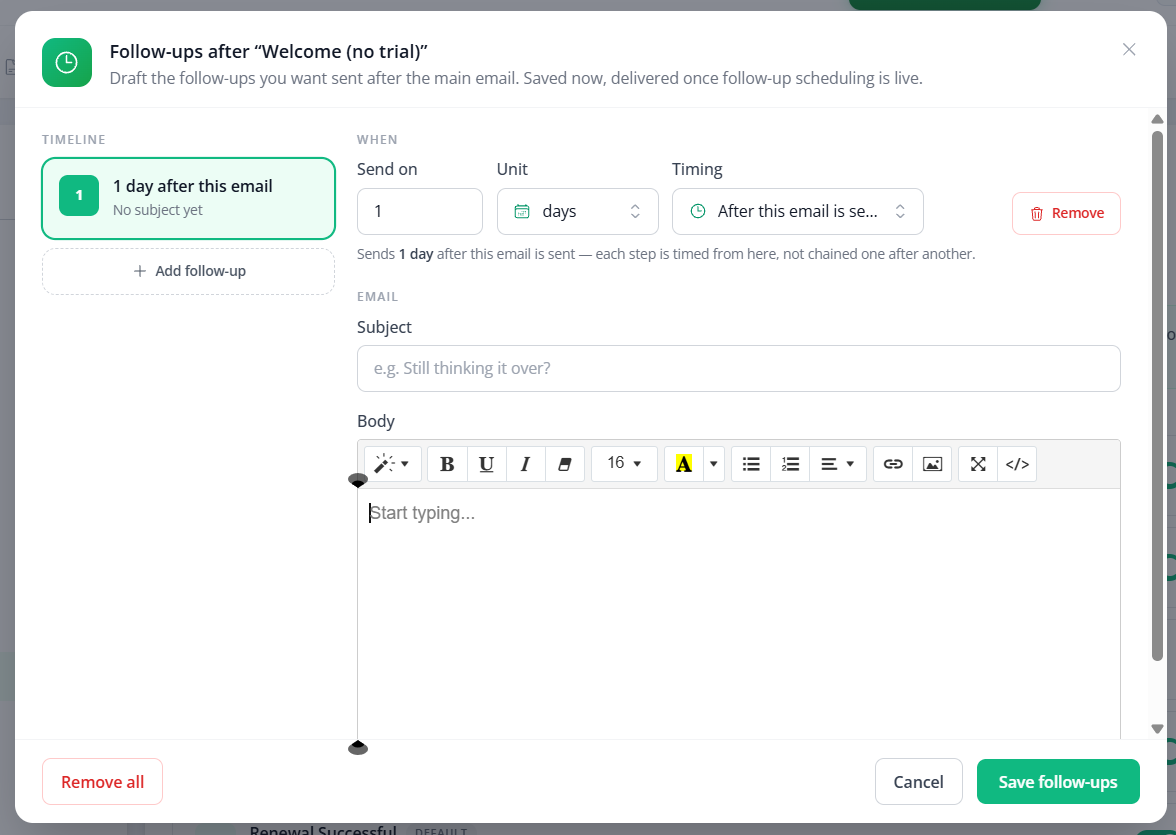Switch editor to fullscreen mode
This screenshot has width=1176, height=835.
pos(978,464)
